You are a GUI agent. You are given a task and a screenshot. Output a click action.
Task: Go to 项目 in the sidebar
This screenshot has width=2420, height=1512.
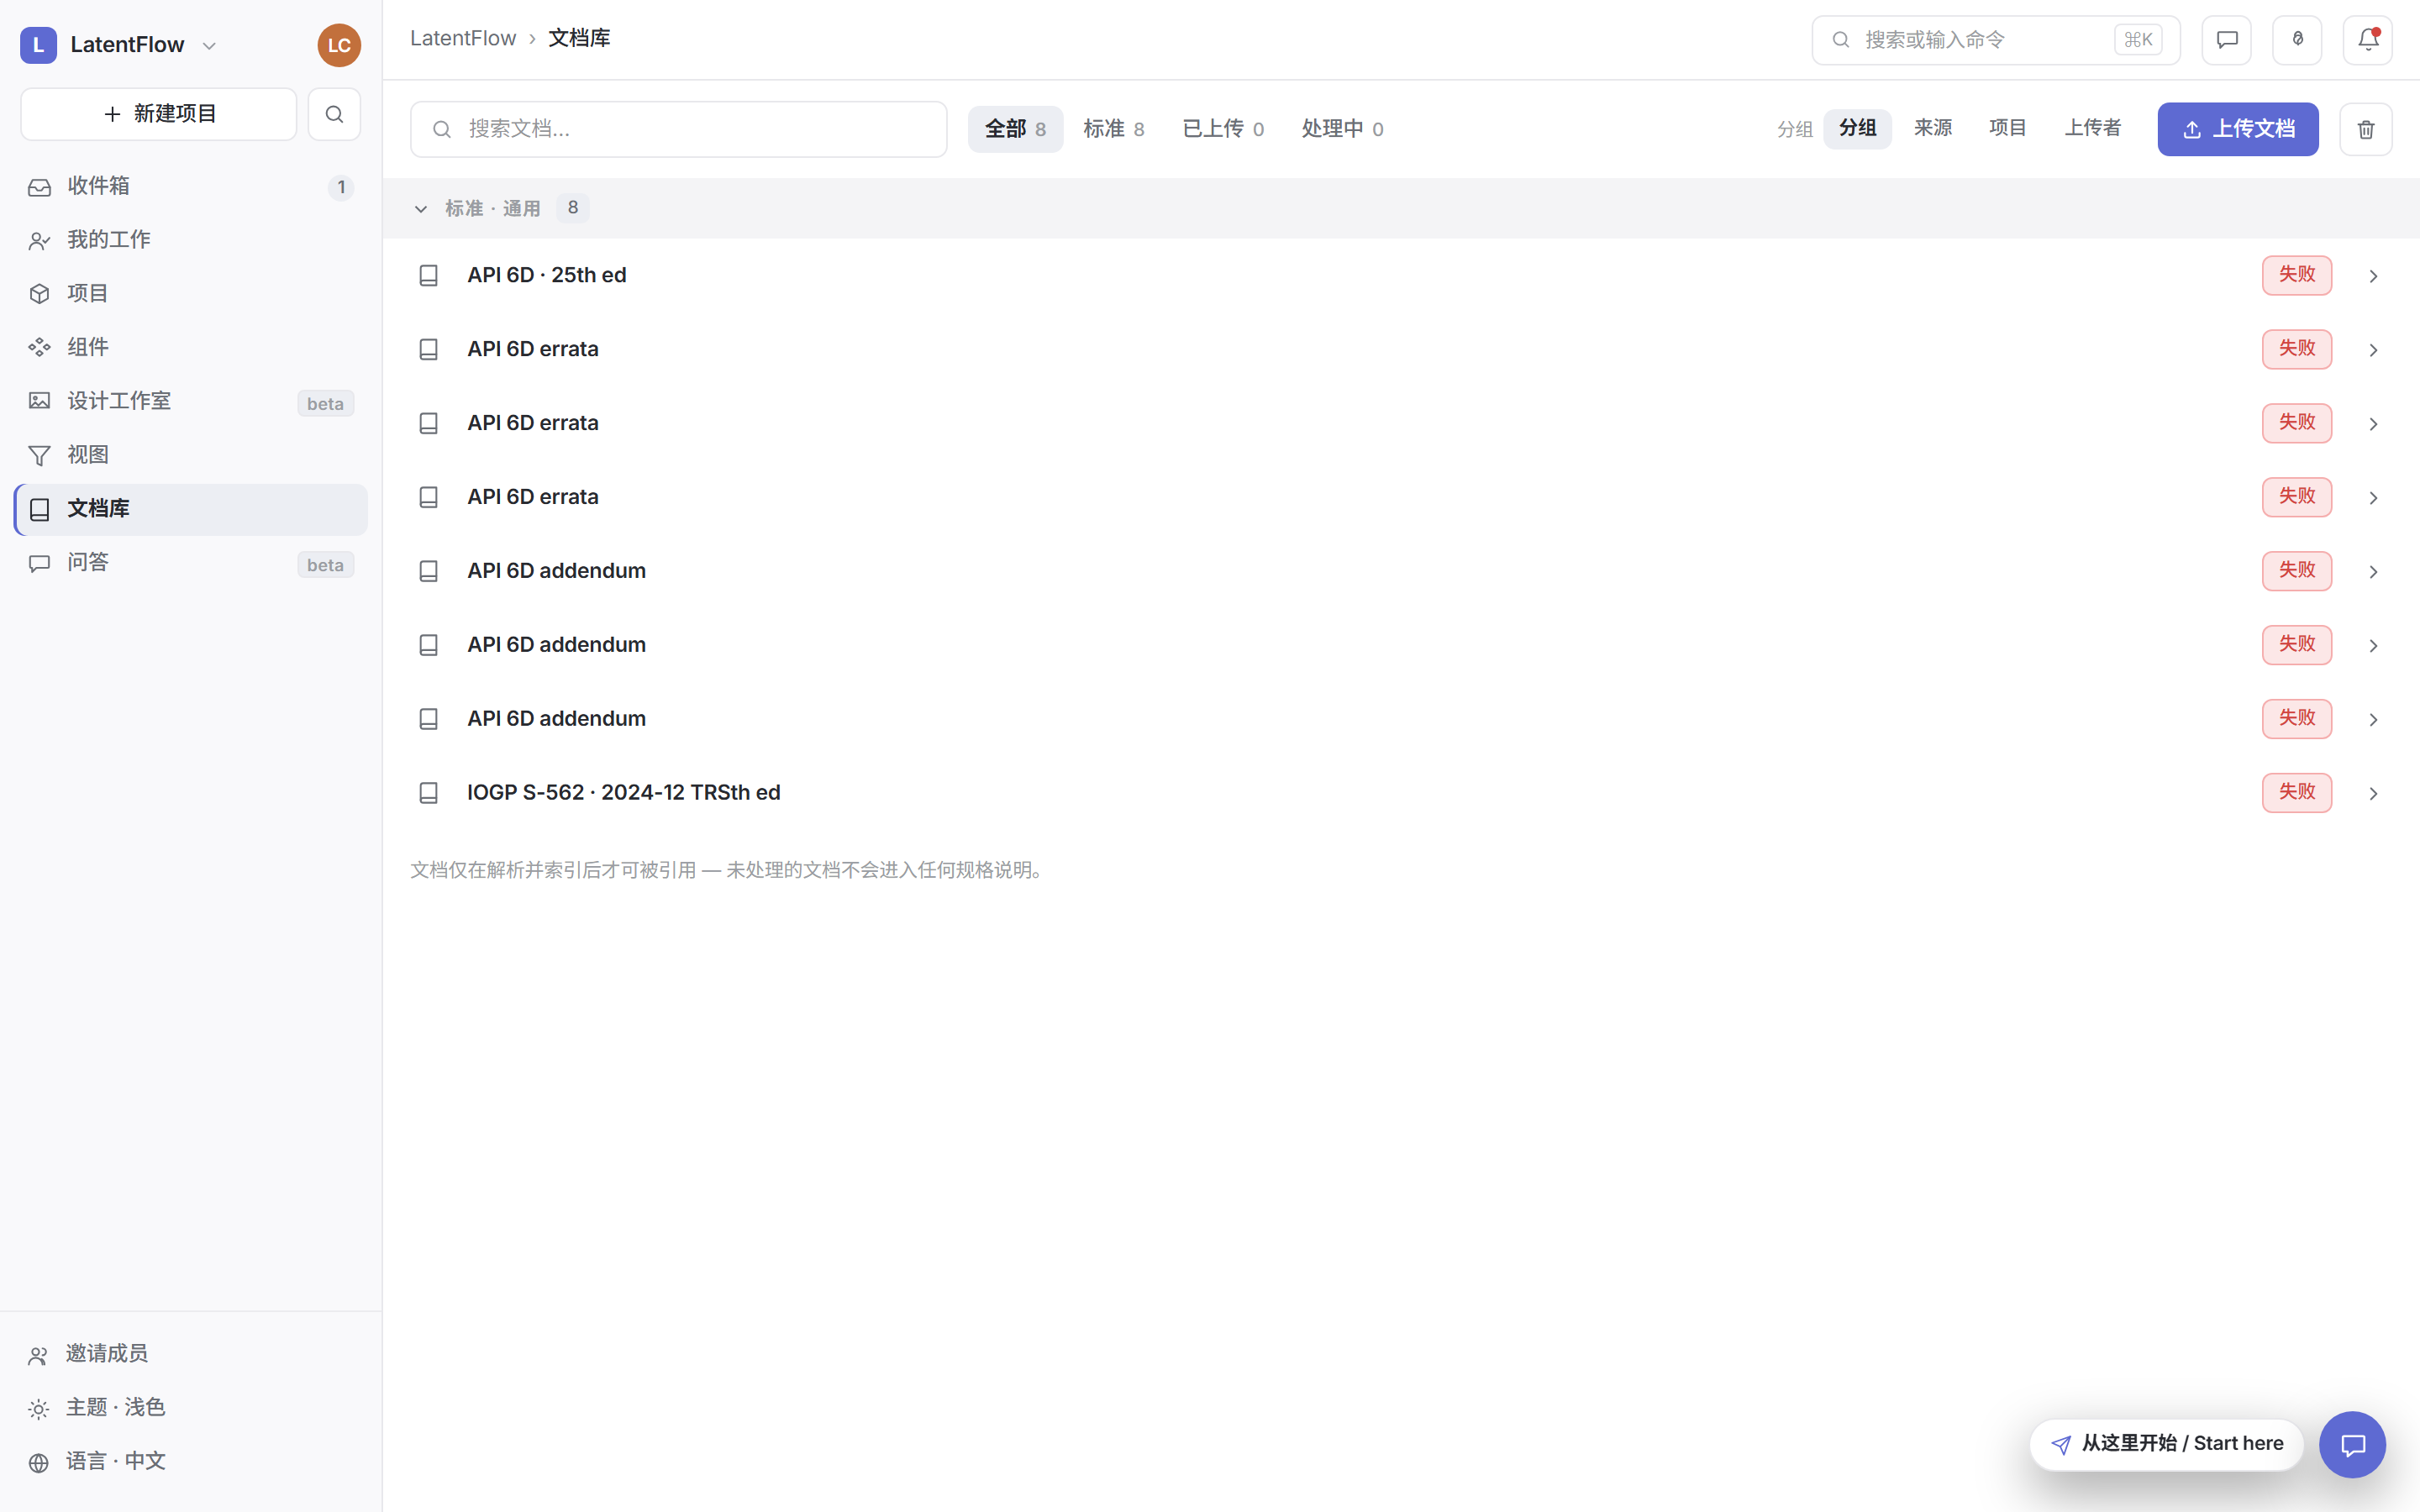click(191, 294)
